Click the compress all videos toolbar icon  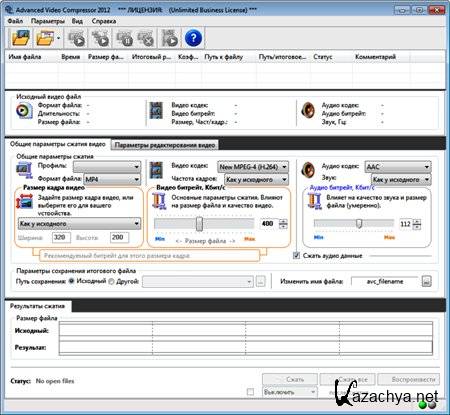pyautogui.click(x=100, y=38)
